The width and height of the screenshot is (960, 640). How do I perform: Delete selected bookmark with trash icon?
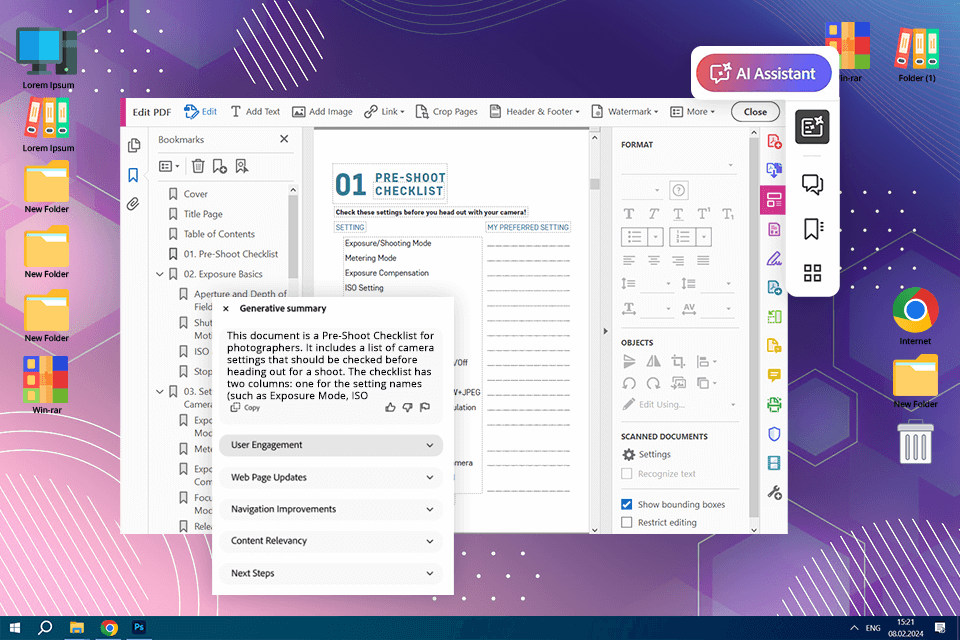tap(198, 166)
